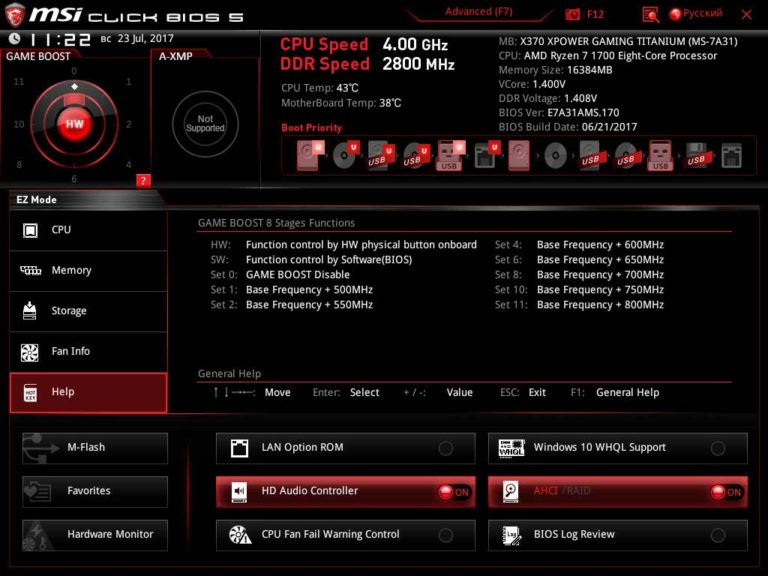The height and width of the screenshot is (576, 768).
Task: Open the CPU section in EZ Mode
Action: pyautogui.click(x=88, y=230)
